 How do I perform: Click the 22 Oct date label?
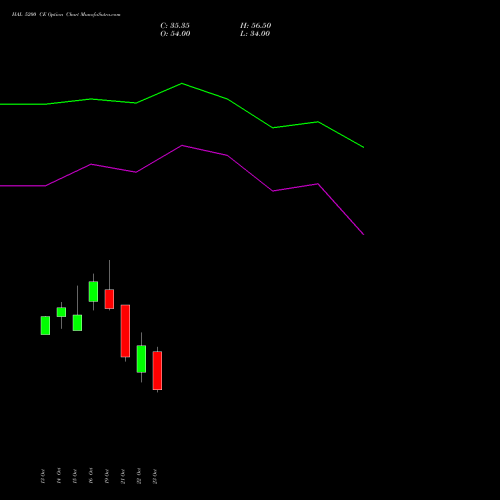[139, 476]
